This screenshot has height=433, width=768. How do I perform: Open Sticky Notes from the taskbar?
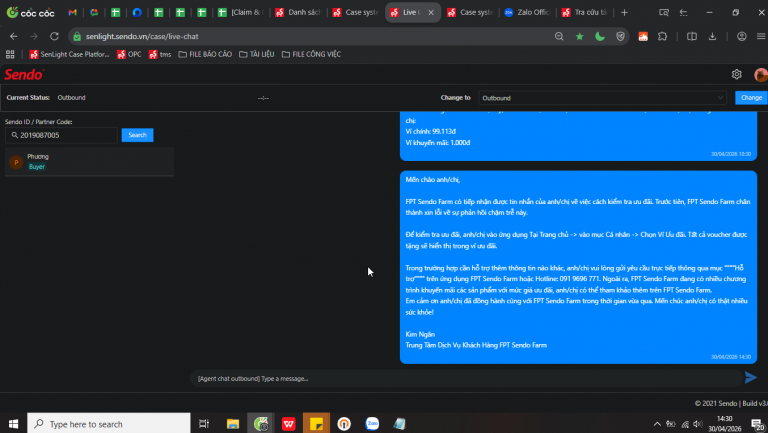pyautogui.click(x=316, y=424)
